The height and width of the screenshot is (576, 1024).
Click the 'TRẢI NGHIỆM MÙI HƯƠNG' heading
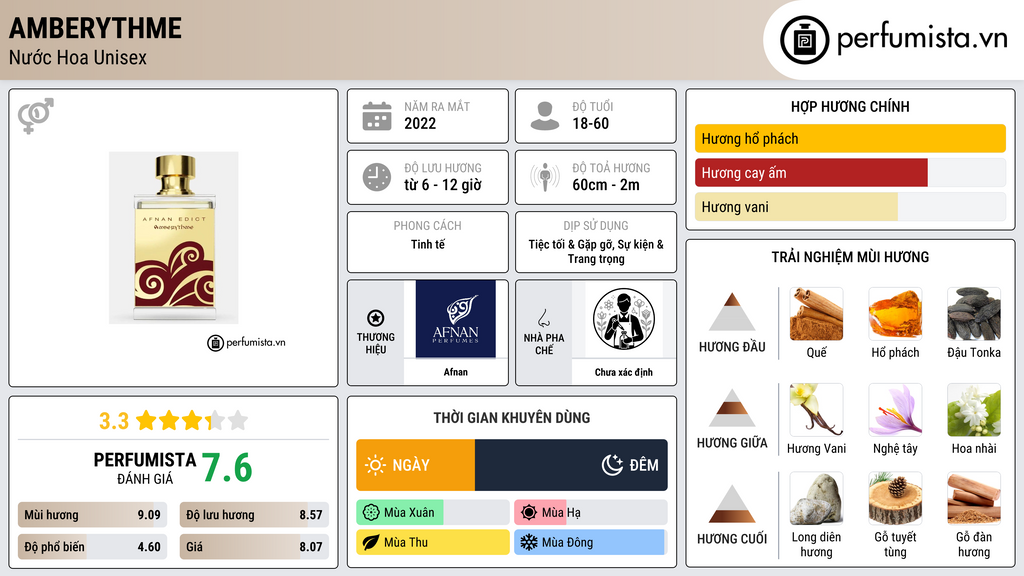coord(850,257)
